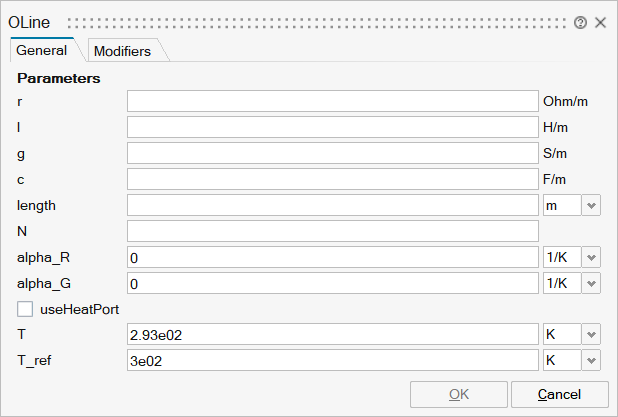618x417 pixels.
Task: Focus the l inductance input field
Action: 333,127
